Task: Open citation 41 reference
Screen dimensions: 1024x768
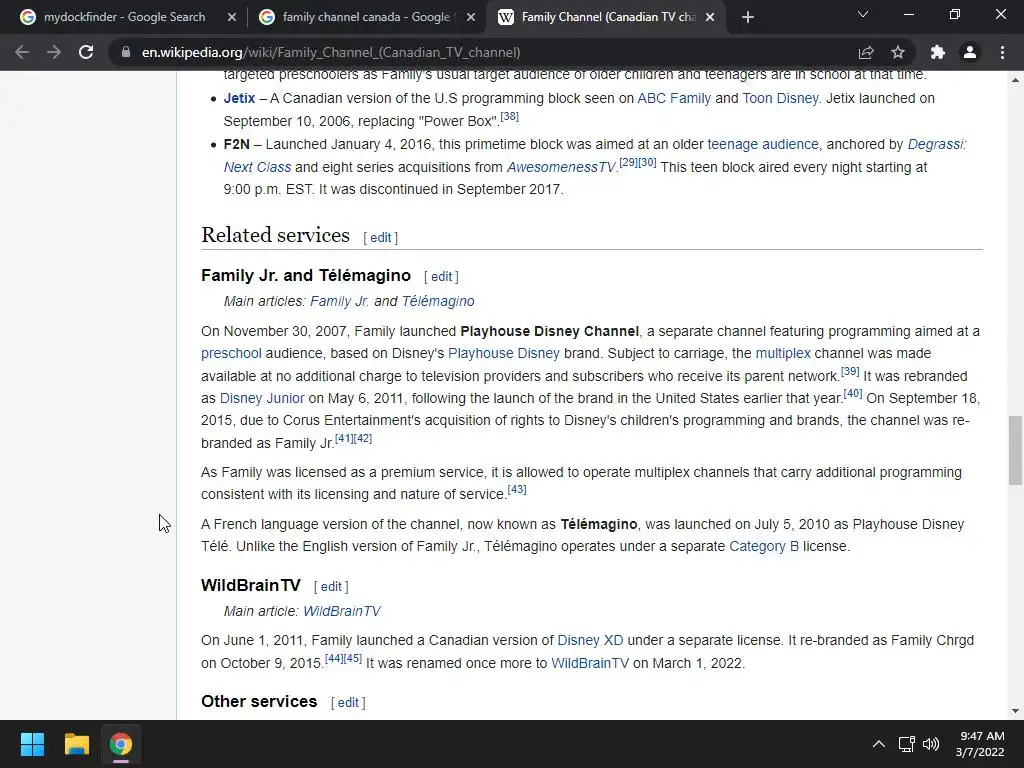Action: pyautogui.click(x=344, y=438)
